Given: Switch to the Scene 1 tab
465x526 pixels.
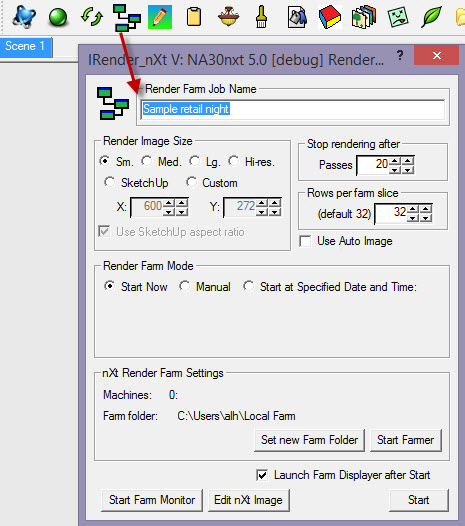Looking at the screenshot, I should coord(25,46).
